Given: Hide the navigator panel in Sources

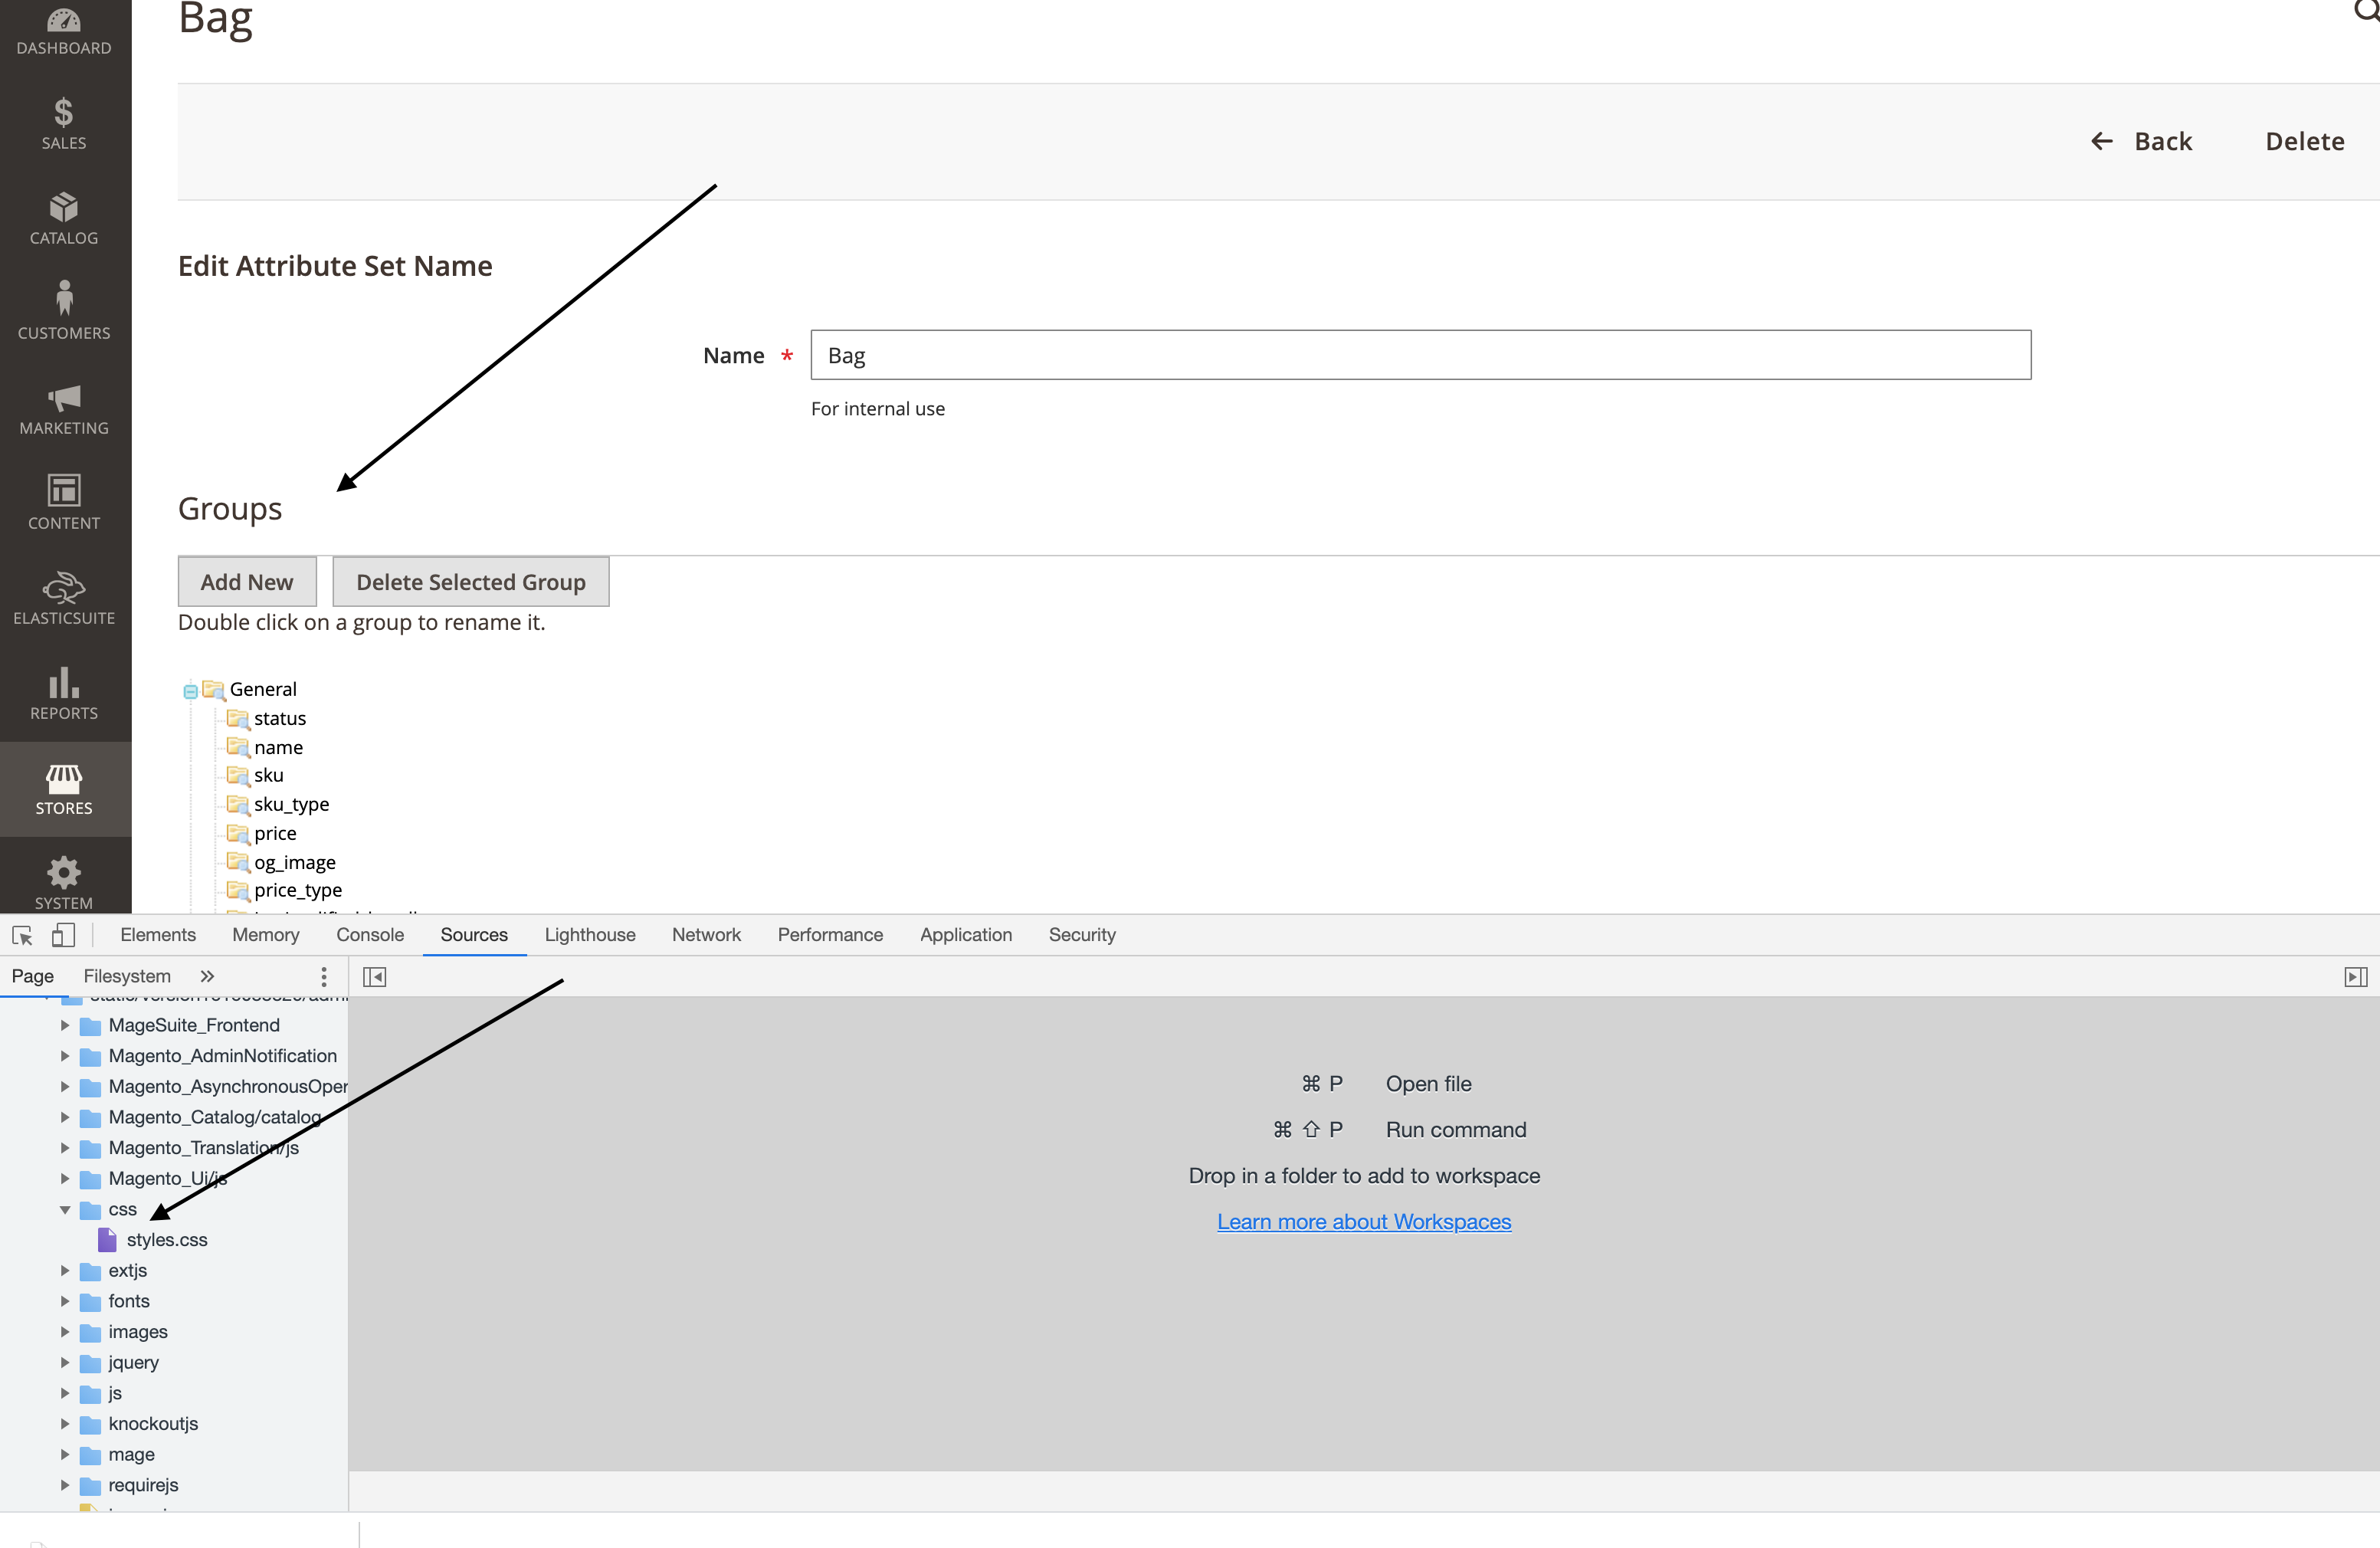Looking at the screenshot, I should [374, 977].
